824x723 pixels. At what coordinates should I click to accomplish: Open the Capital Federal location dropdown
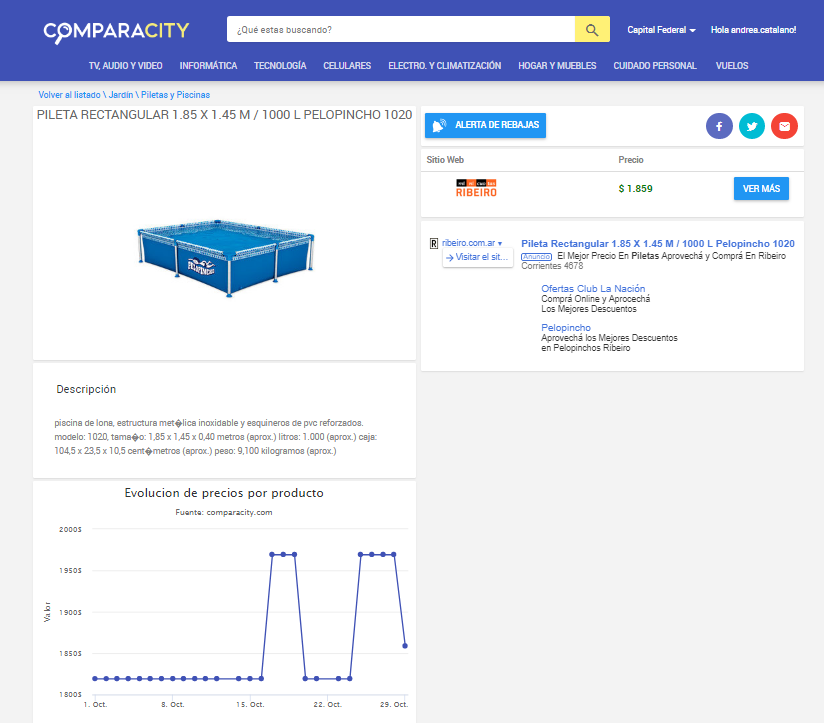tap(661, 30)
